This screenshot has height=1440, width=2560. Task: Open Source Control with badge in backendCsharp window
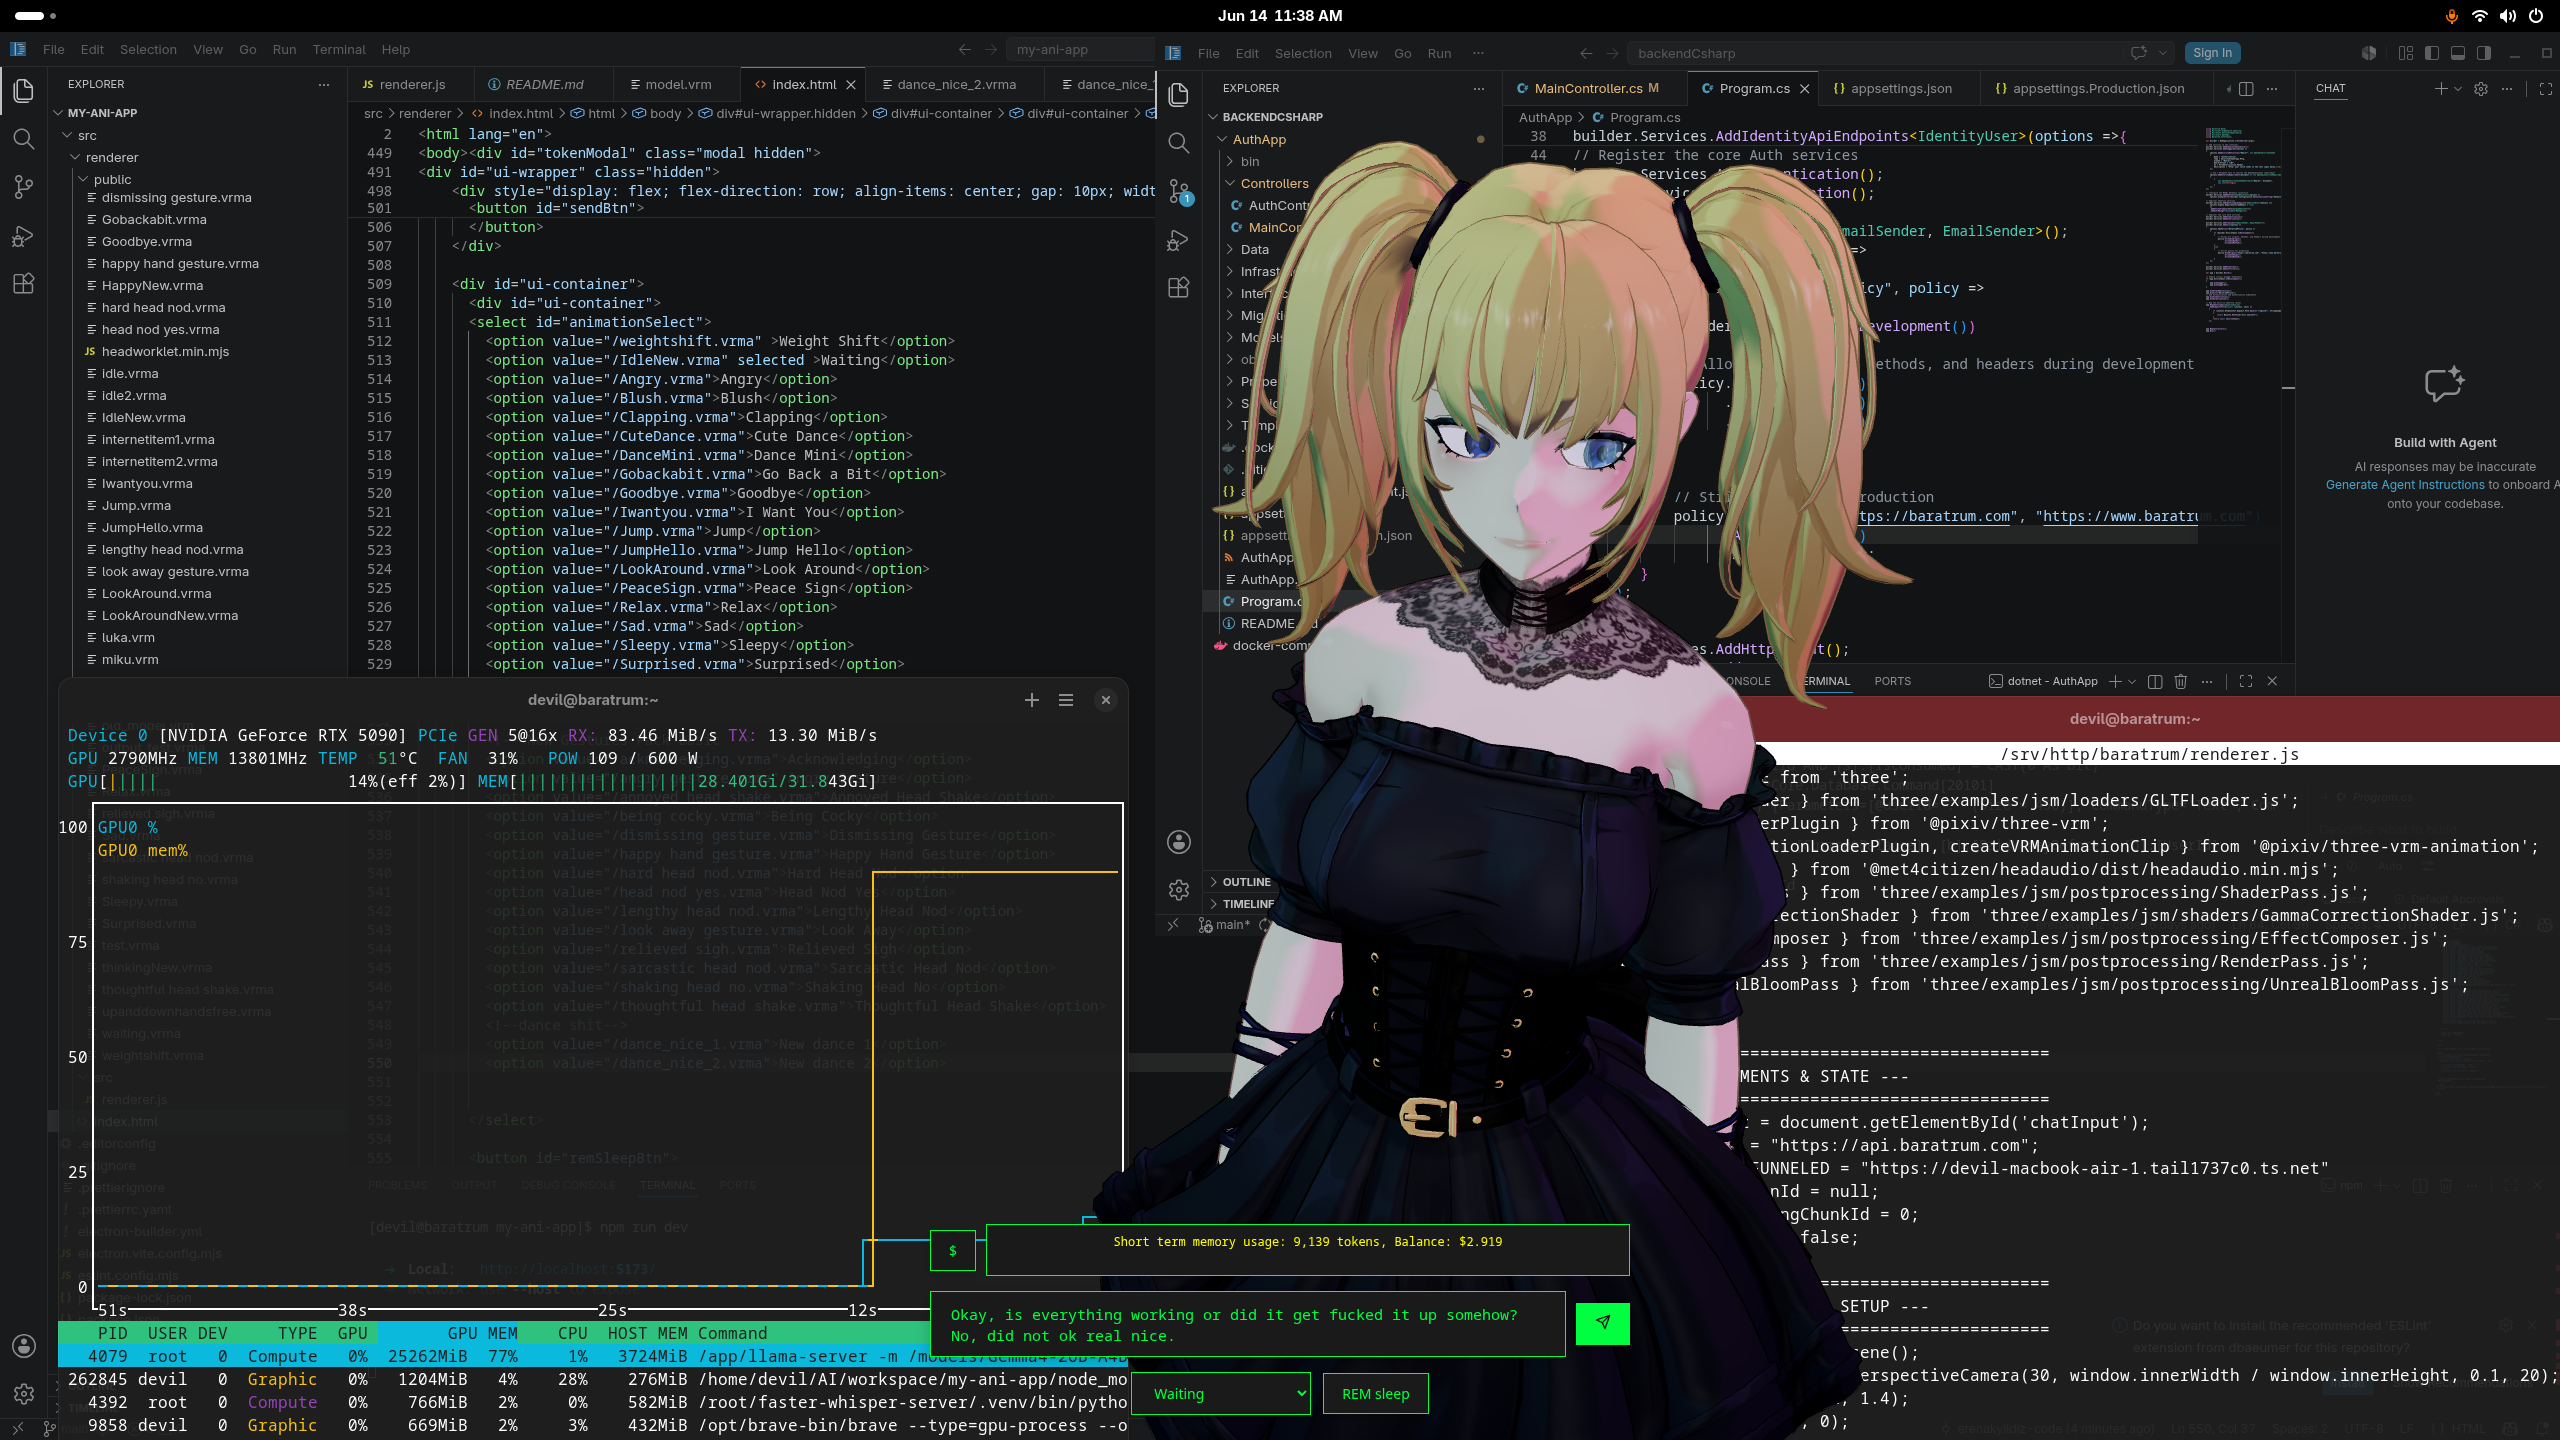1179,191
